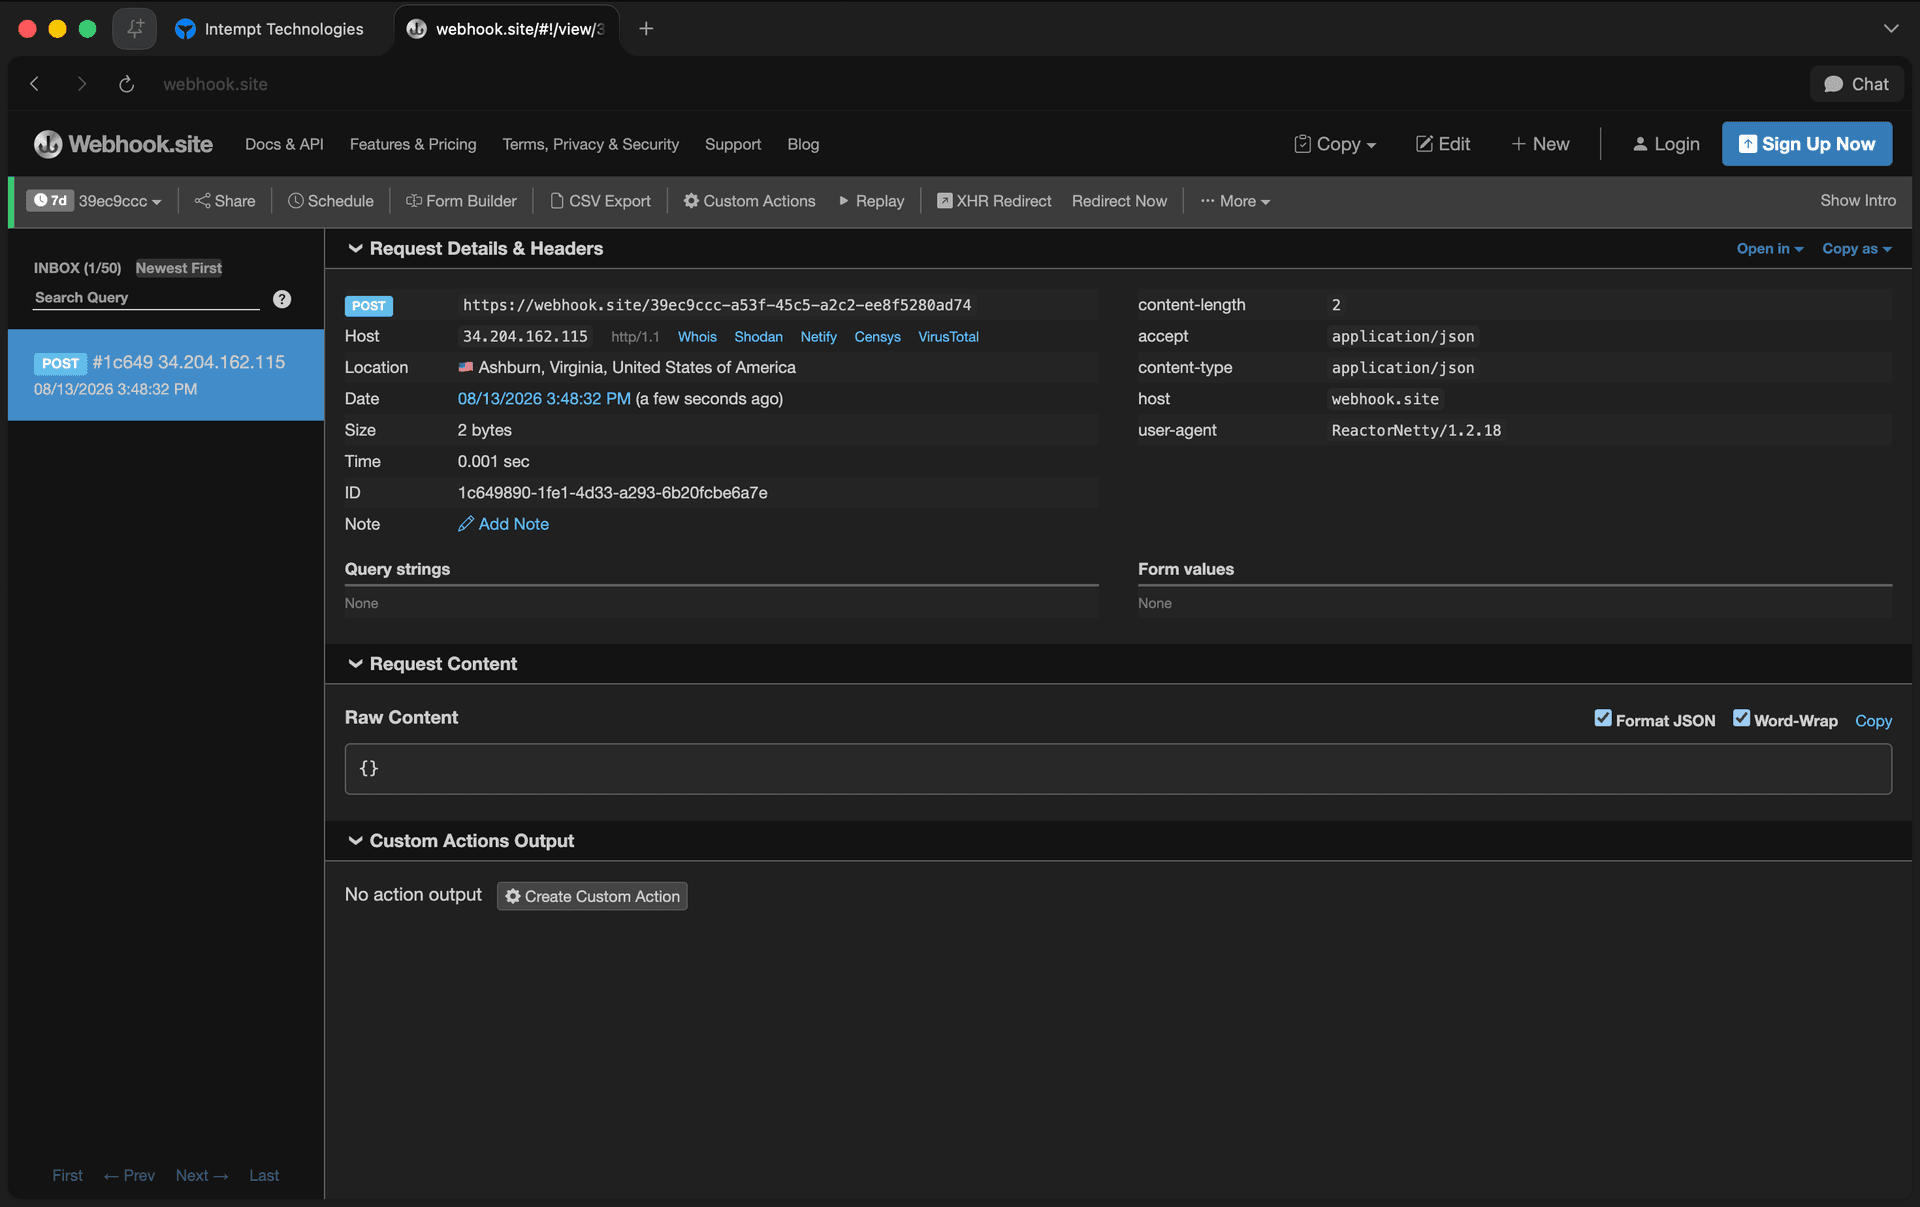Go to First page of requests
Screen dimensions: 1920x1207
click(x=67, y=1175)
